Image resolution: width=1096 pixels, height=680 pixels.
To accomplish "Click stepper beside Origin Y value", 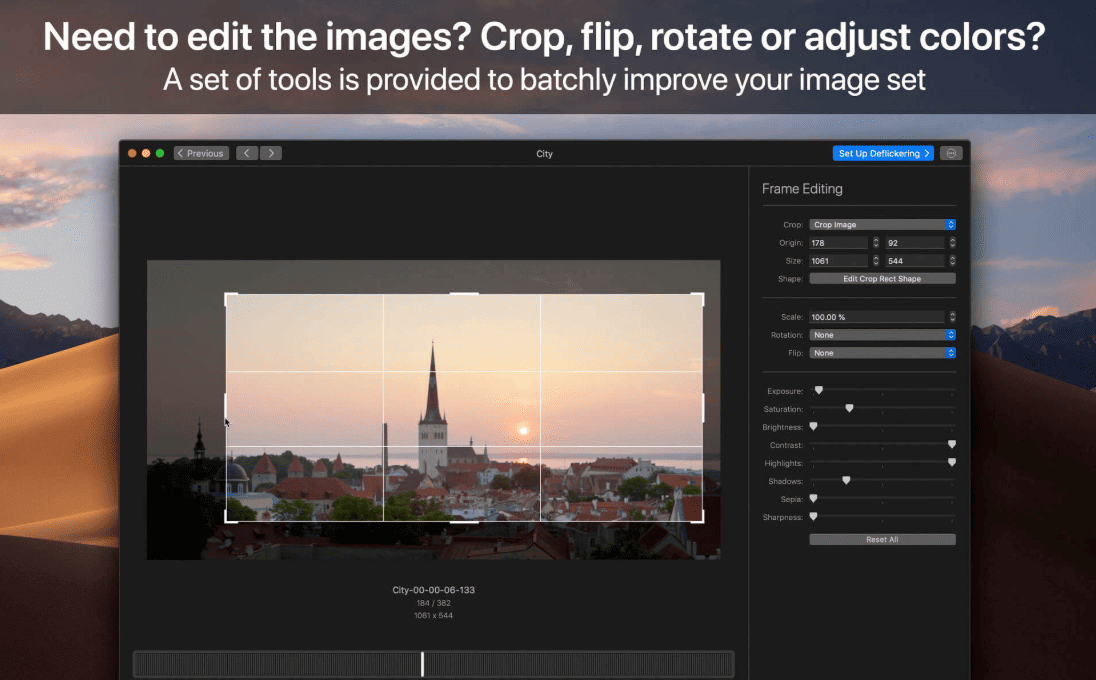I will tap(952, 243).
